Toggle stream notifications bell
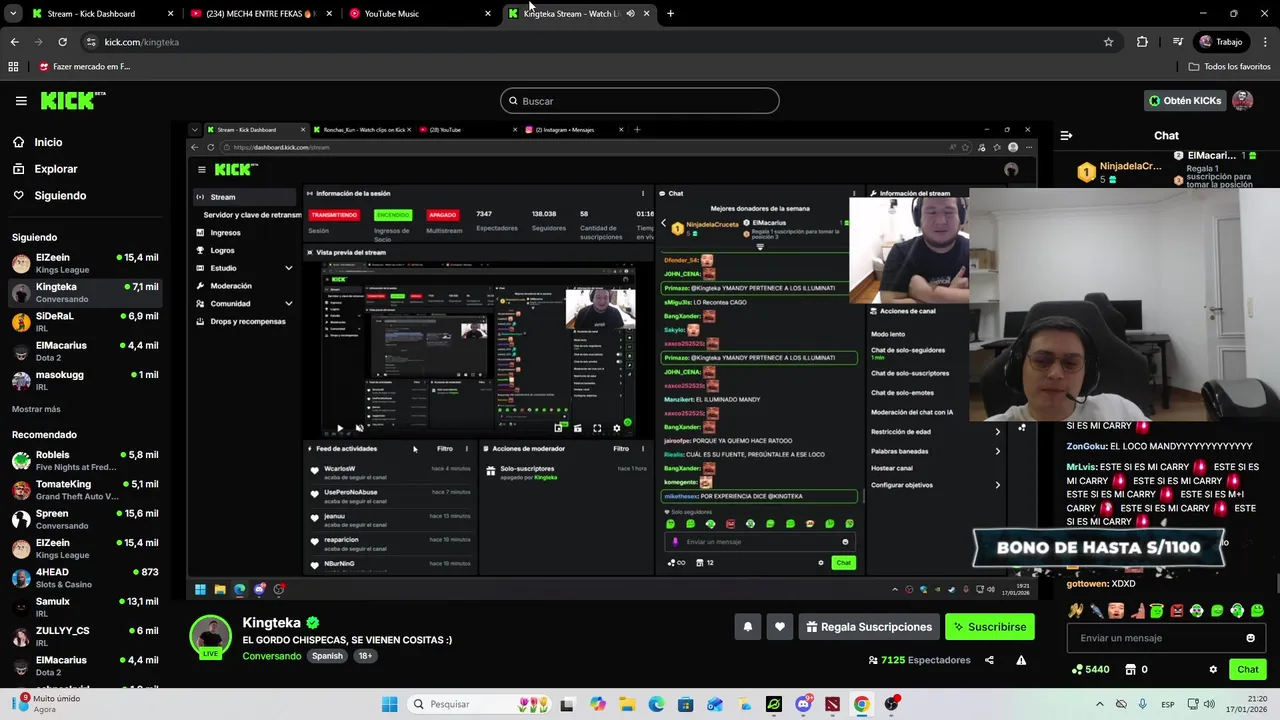This screenshot has height=720, width=1280. pyautogui.click(x=747, y=627)
